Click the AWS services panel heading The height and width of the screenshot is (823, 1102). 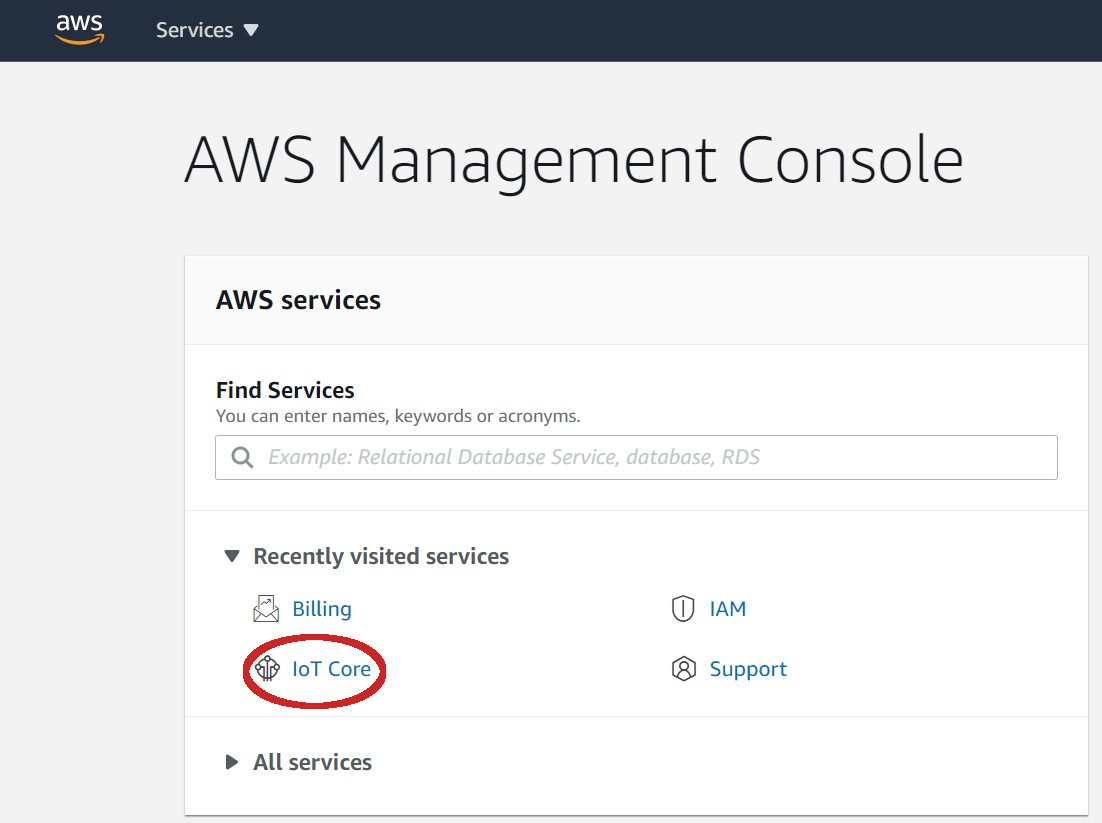(x=298, y=300)
